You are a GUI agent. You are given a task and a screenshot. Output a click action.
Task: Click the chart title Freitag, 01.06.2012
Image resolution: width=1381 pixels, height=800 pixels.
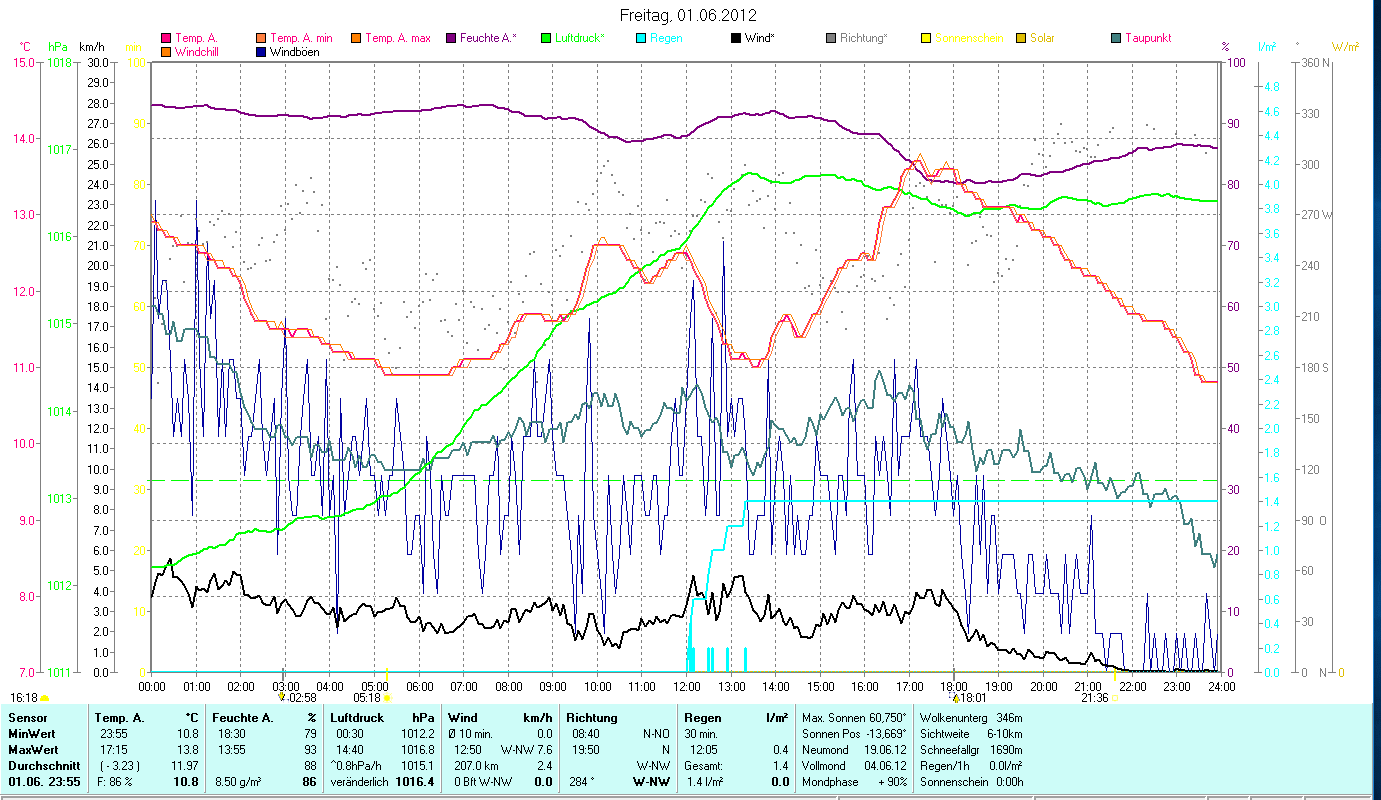pos(690,15)
